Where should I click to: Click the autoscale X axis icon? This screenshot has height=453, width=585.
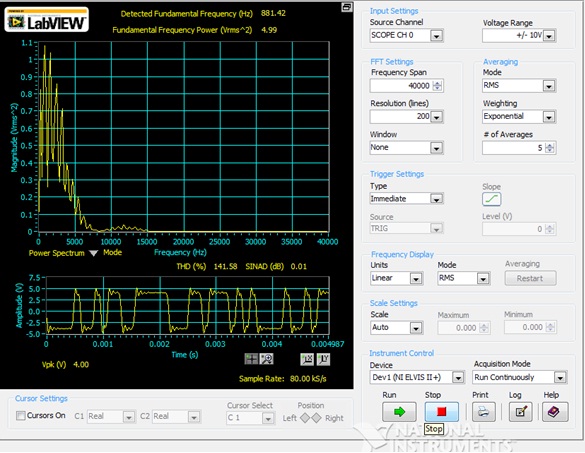point(307,359)
